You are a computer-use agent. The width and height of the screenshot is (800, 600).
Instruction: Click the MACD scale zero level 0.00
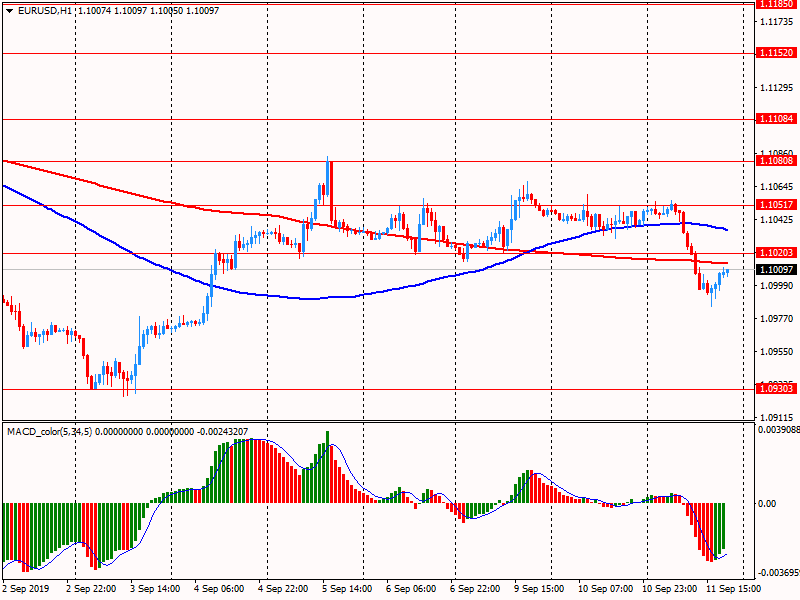point(767,504)
